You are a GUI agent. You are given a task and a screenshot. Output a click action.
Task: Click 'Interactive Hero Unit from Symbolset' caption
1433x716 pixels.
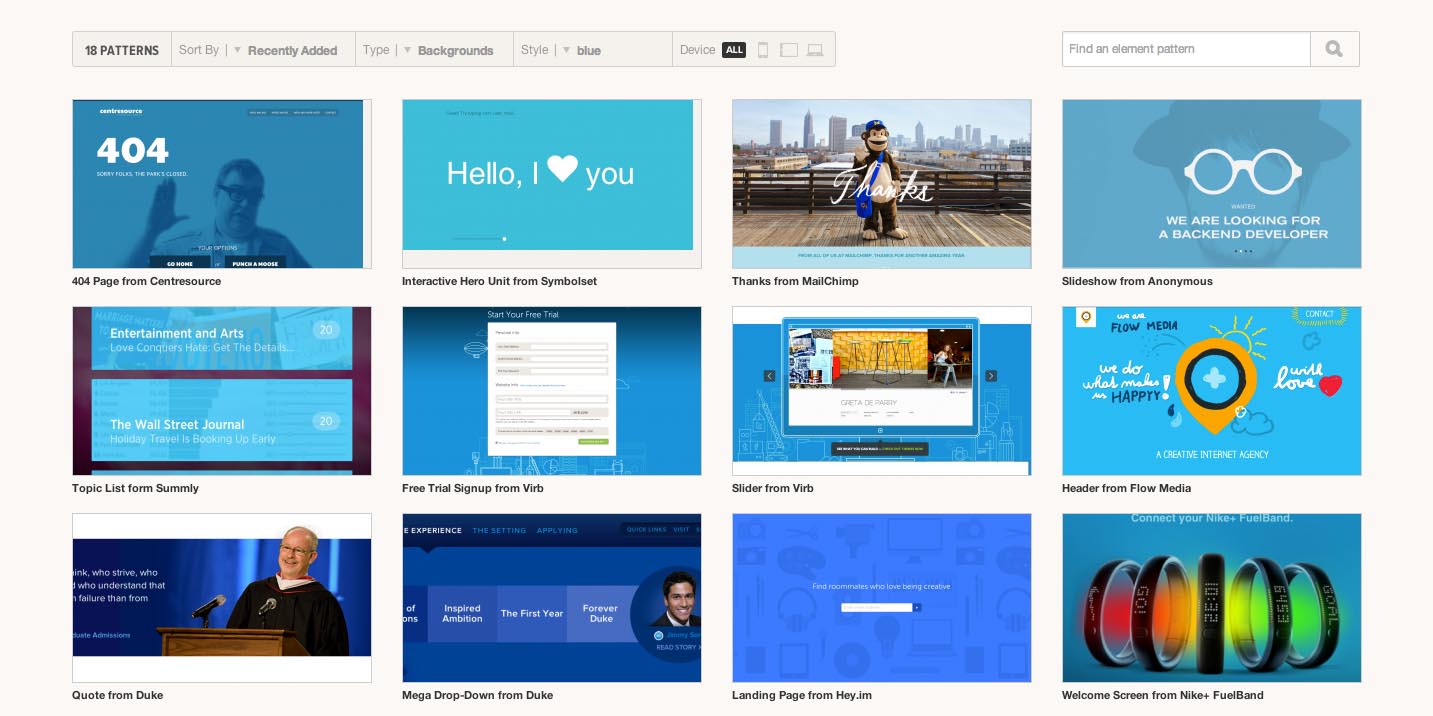pos(499,281)
